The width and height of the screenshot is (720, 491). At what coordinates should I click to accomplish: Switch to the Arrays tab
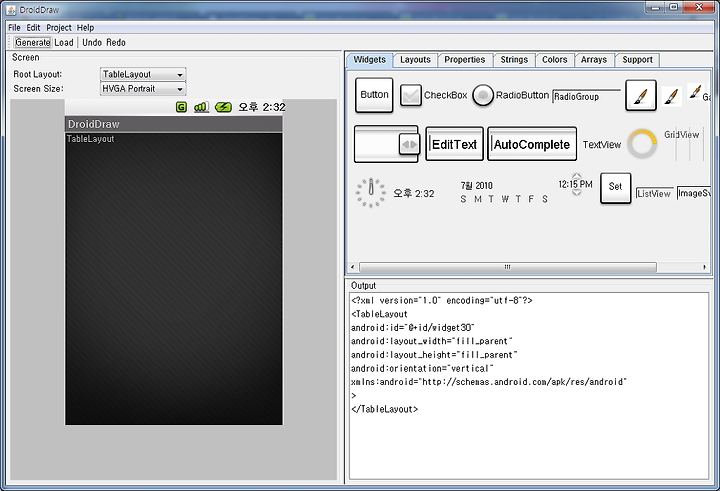pos(594,60)
